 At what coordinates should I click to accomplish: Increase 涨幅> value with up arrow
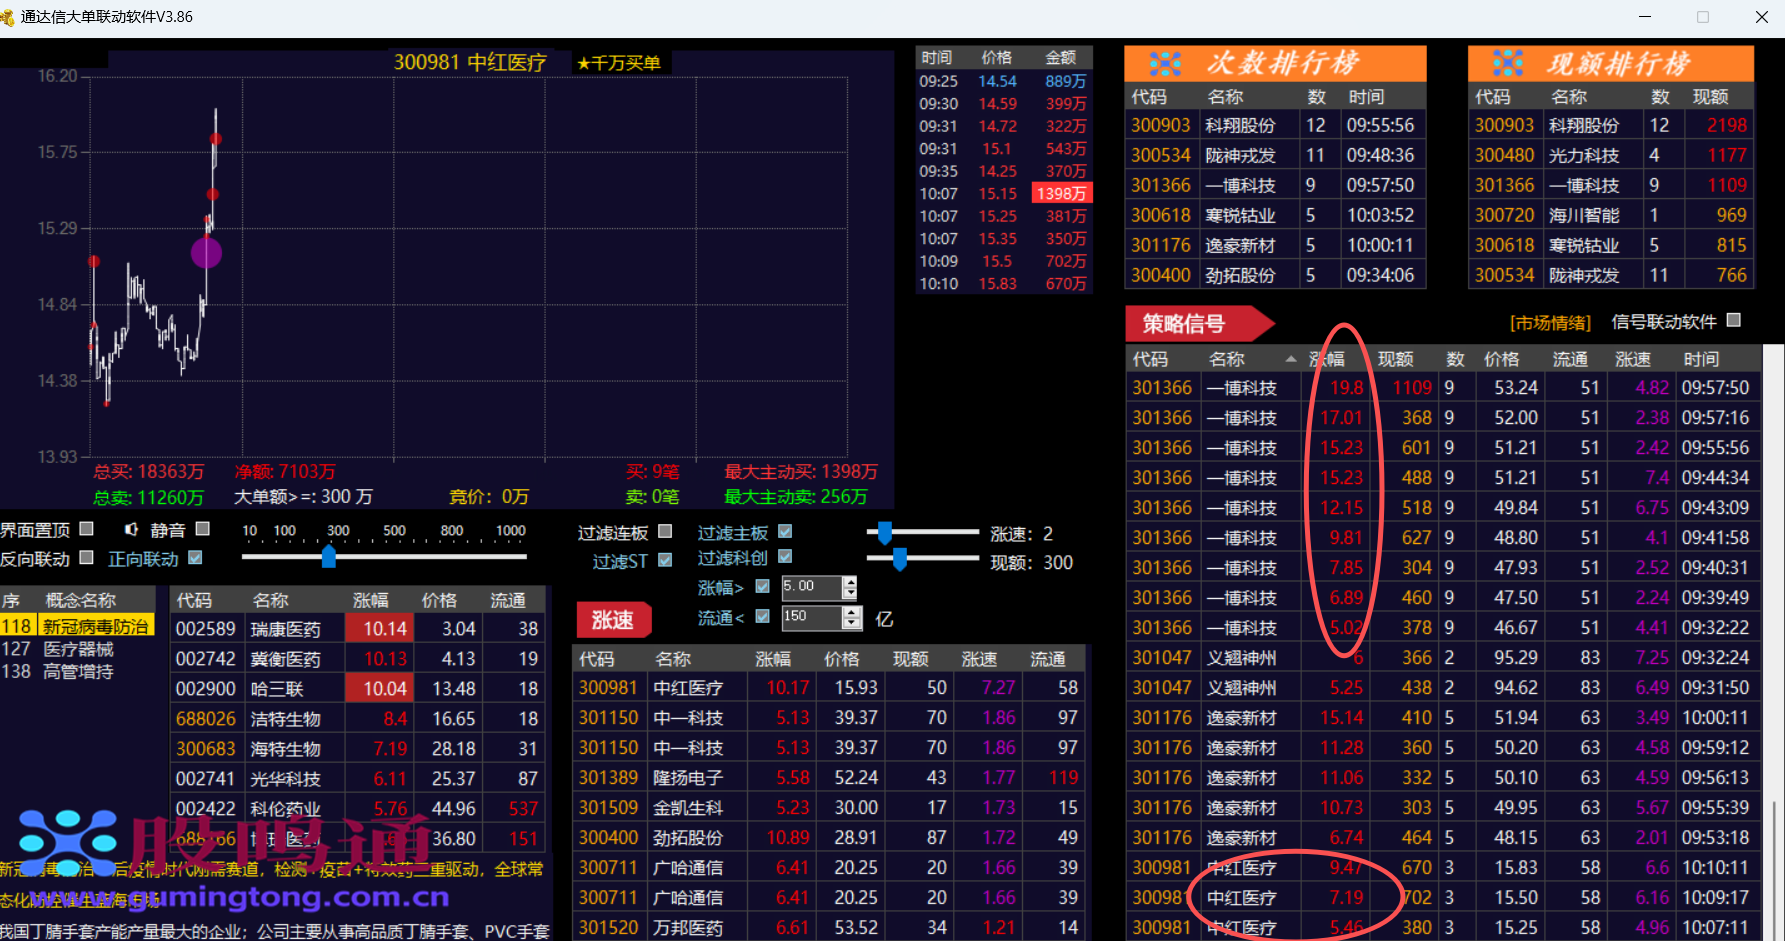(850, 581)
